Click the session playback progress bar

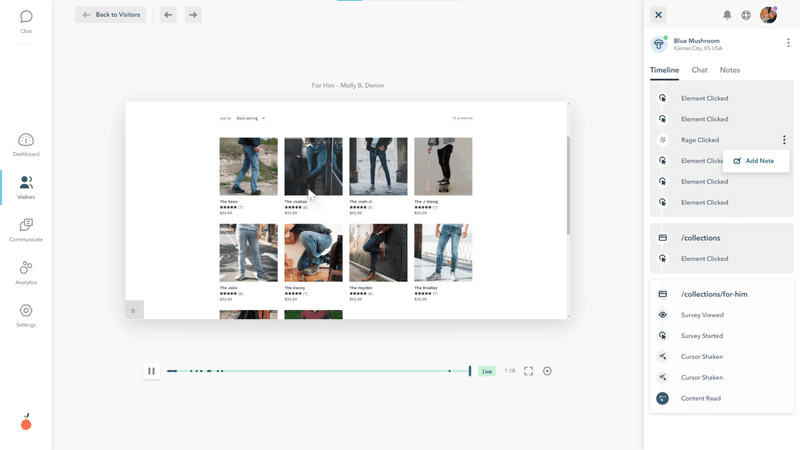pos(320,371)
